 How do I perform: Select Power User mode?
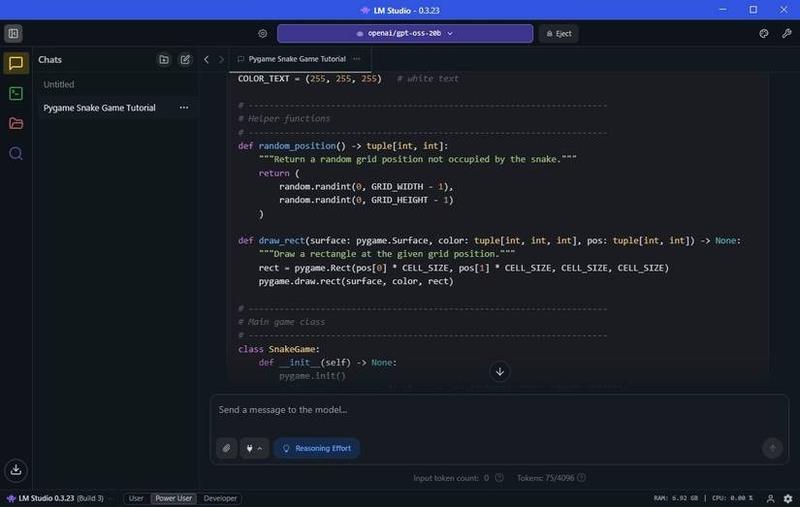click(173, 498)
